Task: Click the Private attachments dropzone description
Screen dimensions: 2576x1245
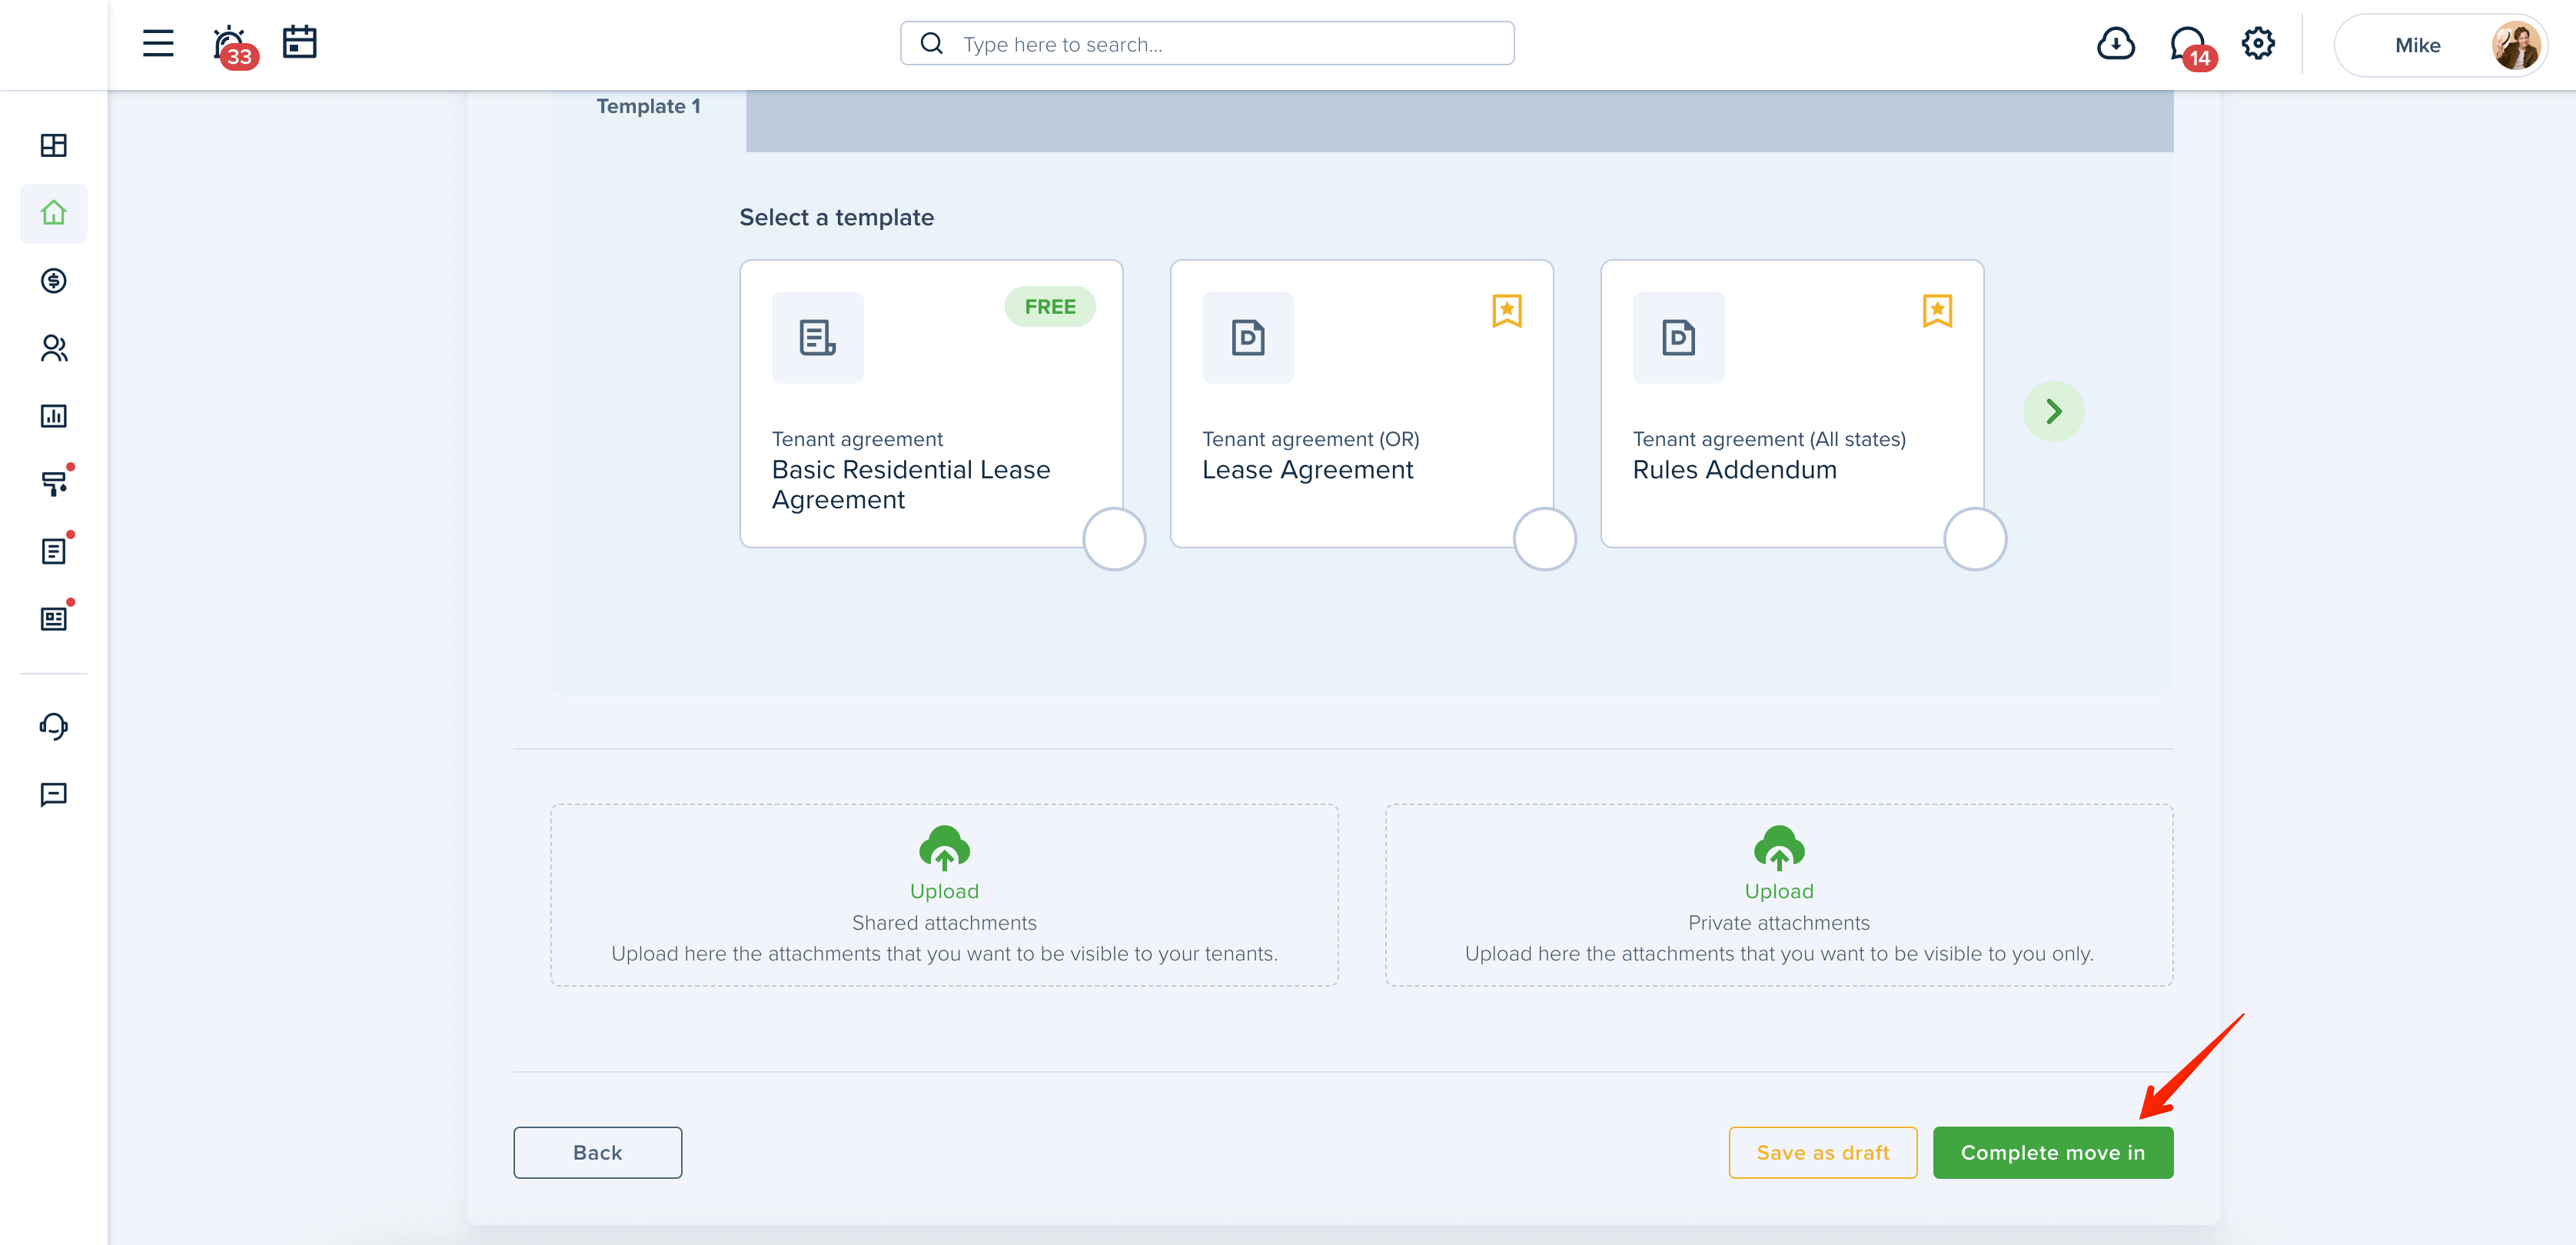Action: (x=1779, y=954)
